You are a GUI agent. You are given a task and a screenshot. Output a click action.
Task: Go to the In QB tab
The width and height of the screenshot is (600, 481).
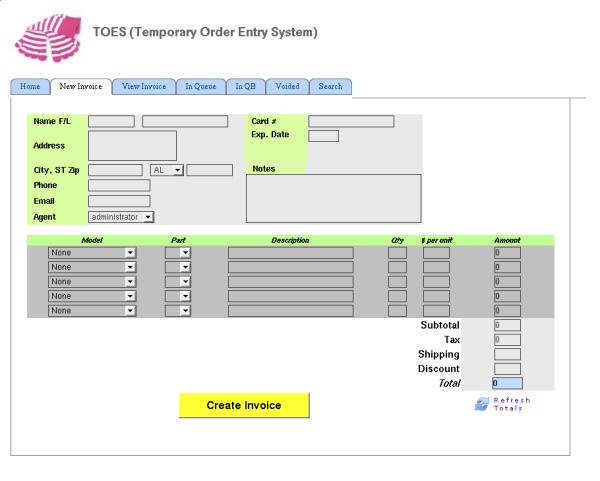coord(245,87)
